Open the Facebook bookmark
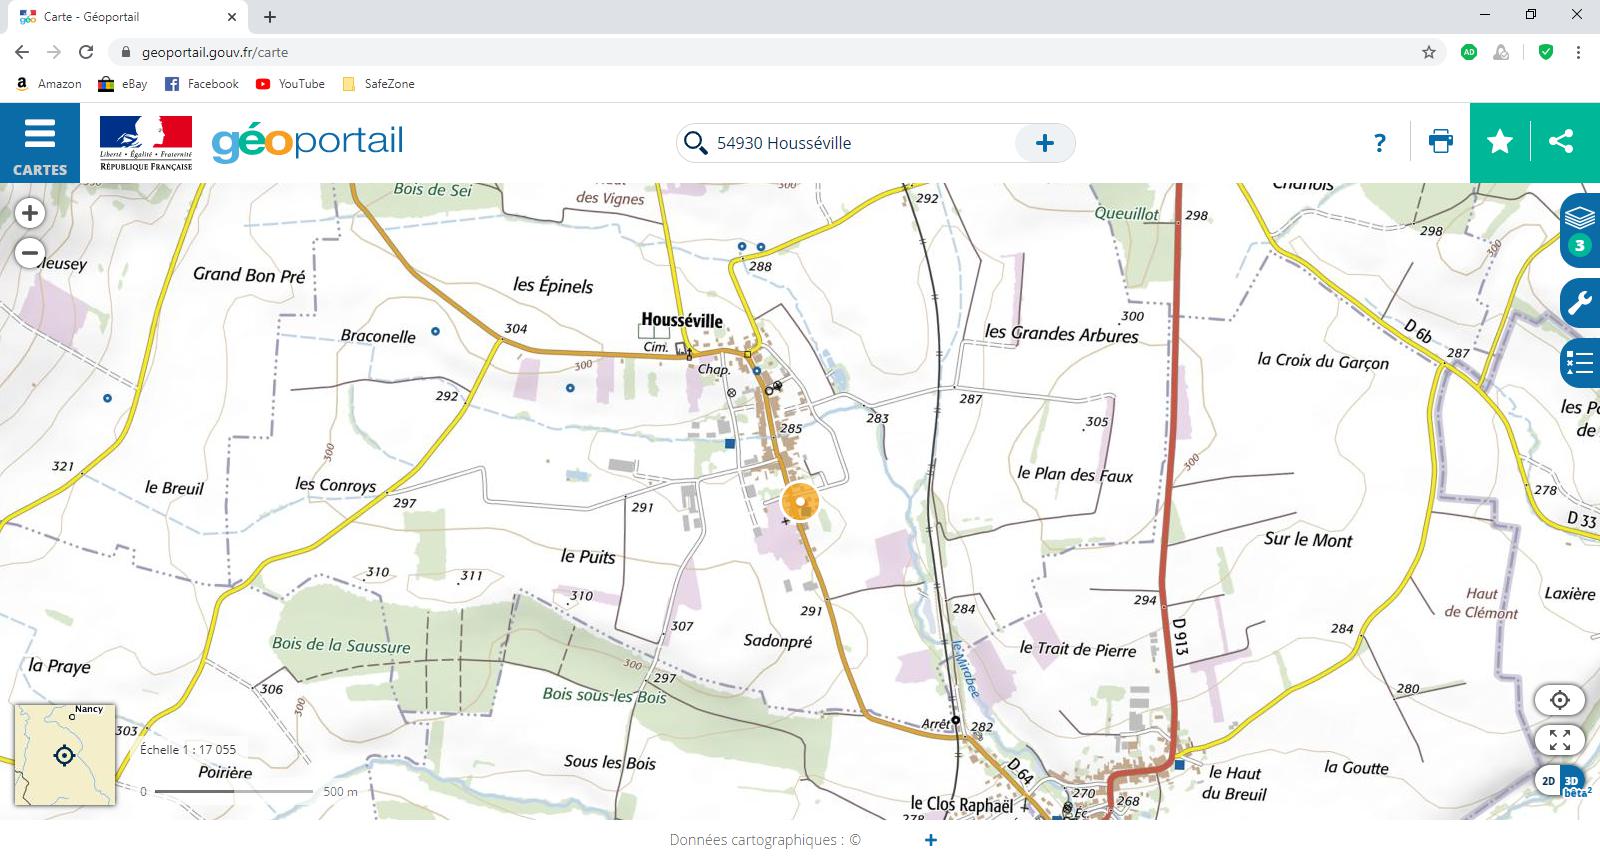Image resolution: width=1600 pixels, height=860 pixels. point(202,84)
